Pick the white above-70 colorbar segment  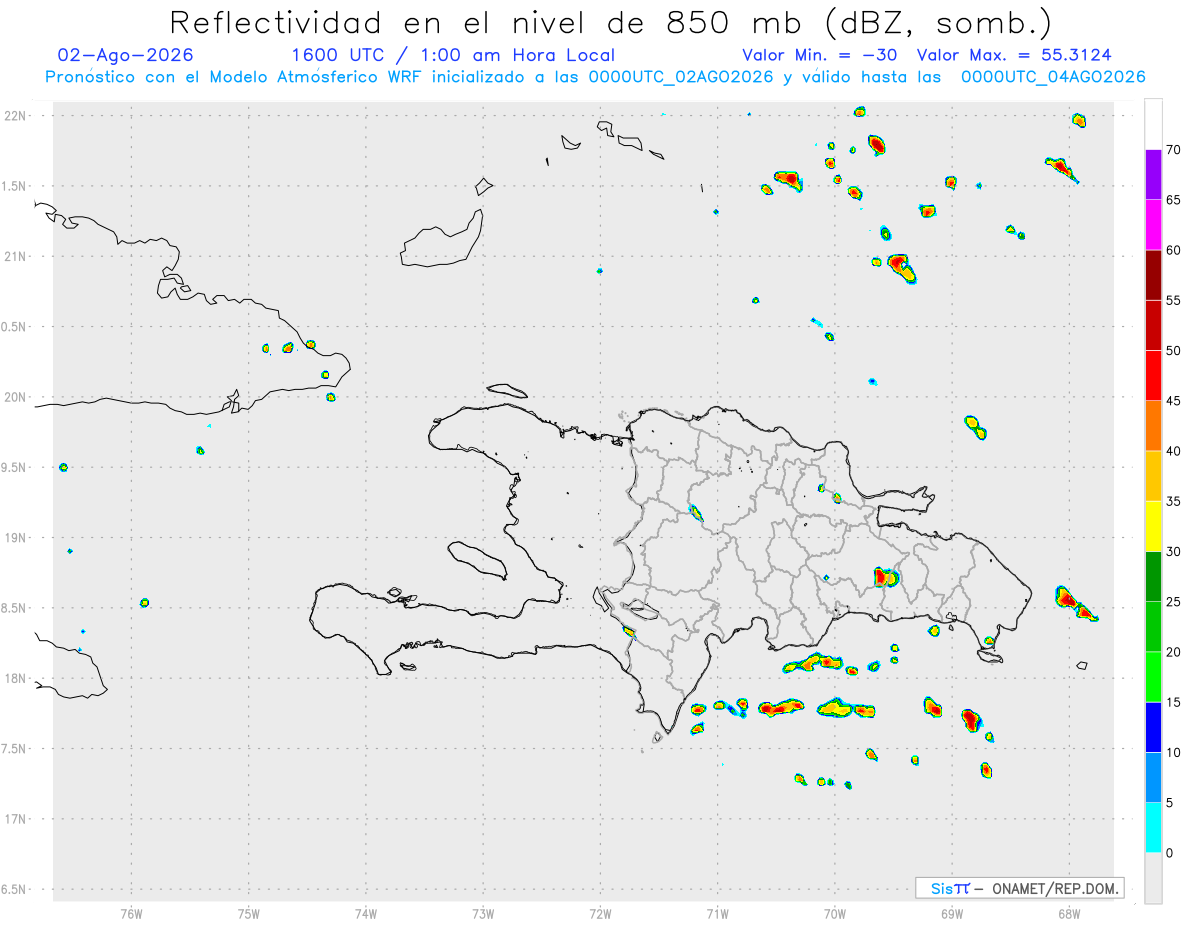coord(1153,125)
